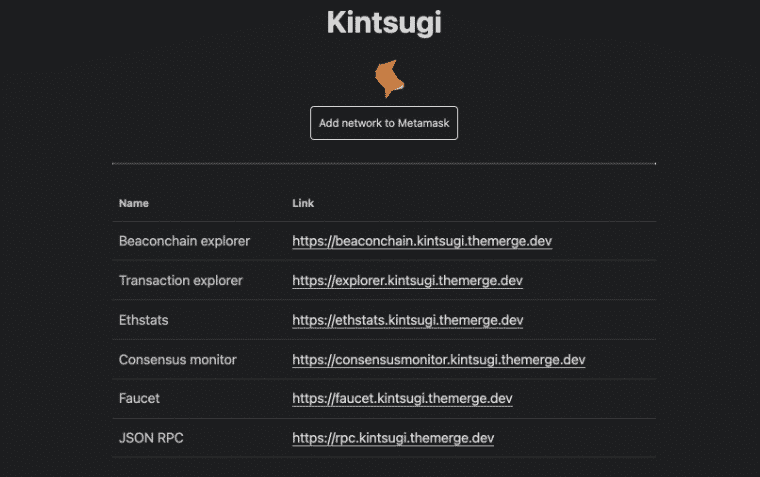760x477 pixels.
Task: Open the consensusmonitor.kintsugi.themerge.dev link
Action: tap(439, 360)
